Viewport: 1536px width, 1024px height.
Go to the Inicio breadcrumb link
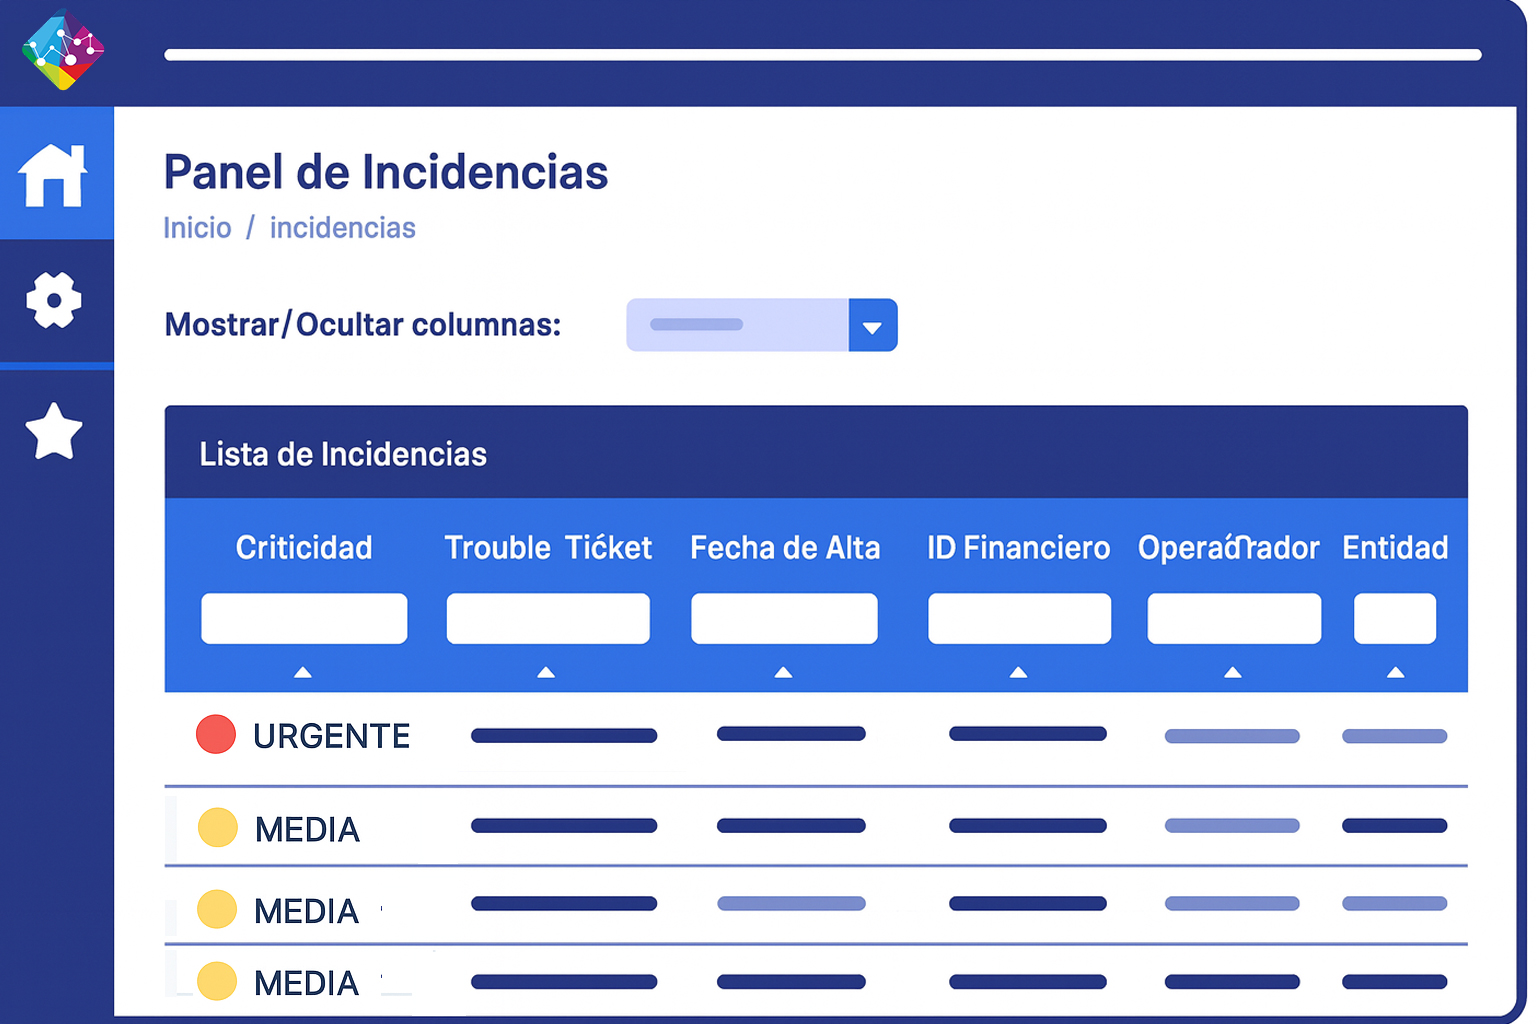click(197, 228)
